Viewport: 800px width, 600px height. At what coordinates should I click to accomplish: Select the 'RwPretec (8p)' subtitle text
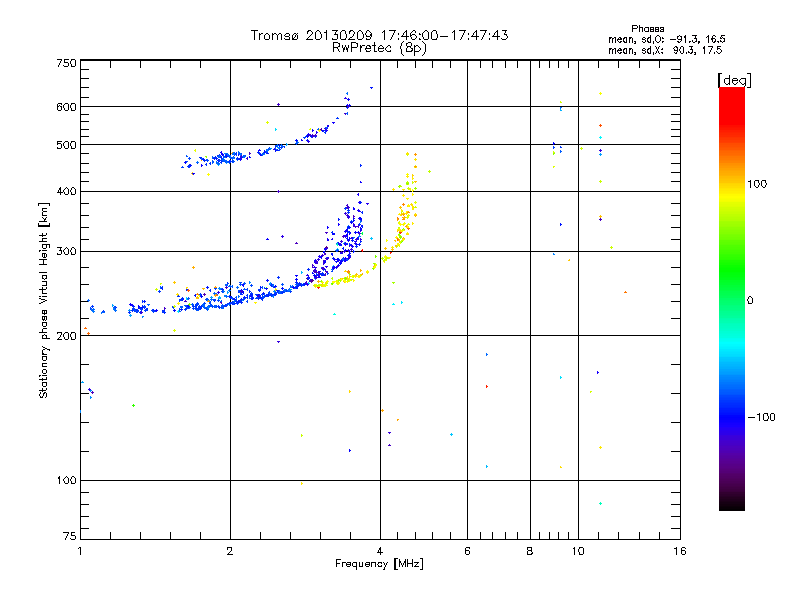pos(379,48)
